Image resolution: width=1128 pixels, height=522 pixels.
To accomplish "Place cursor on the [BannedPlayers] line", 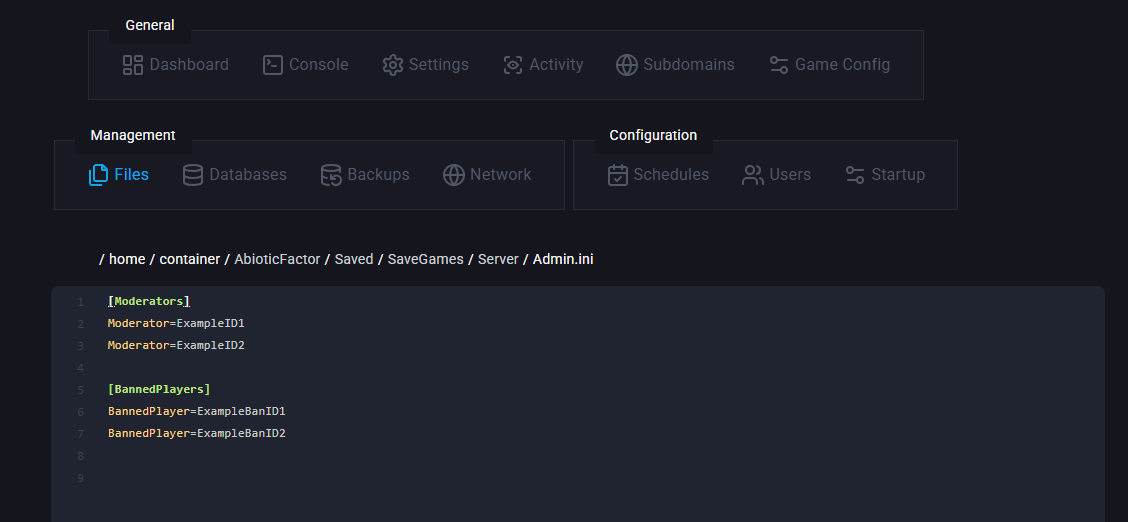I will tap(160, 389).
